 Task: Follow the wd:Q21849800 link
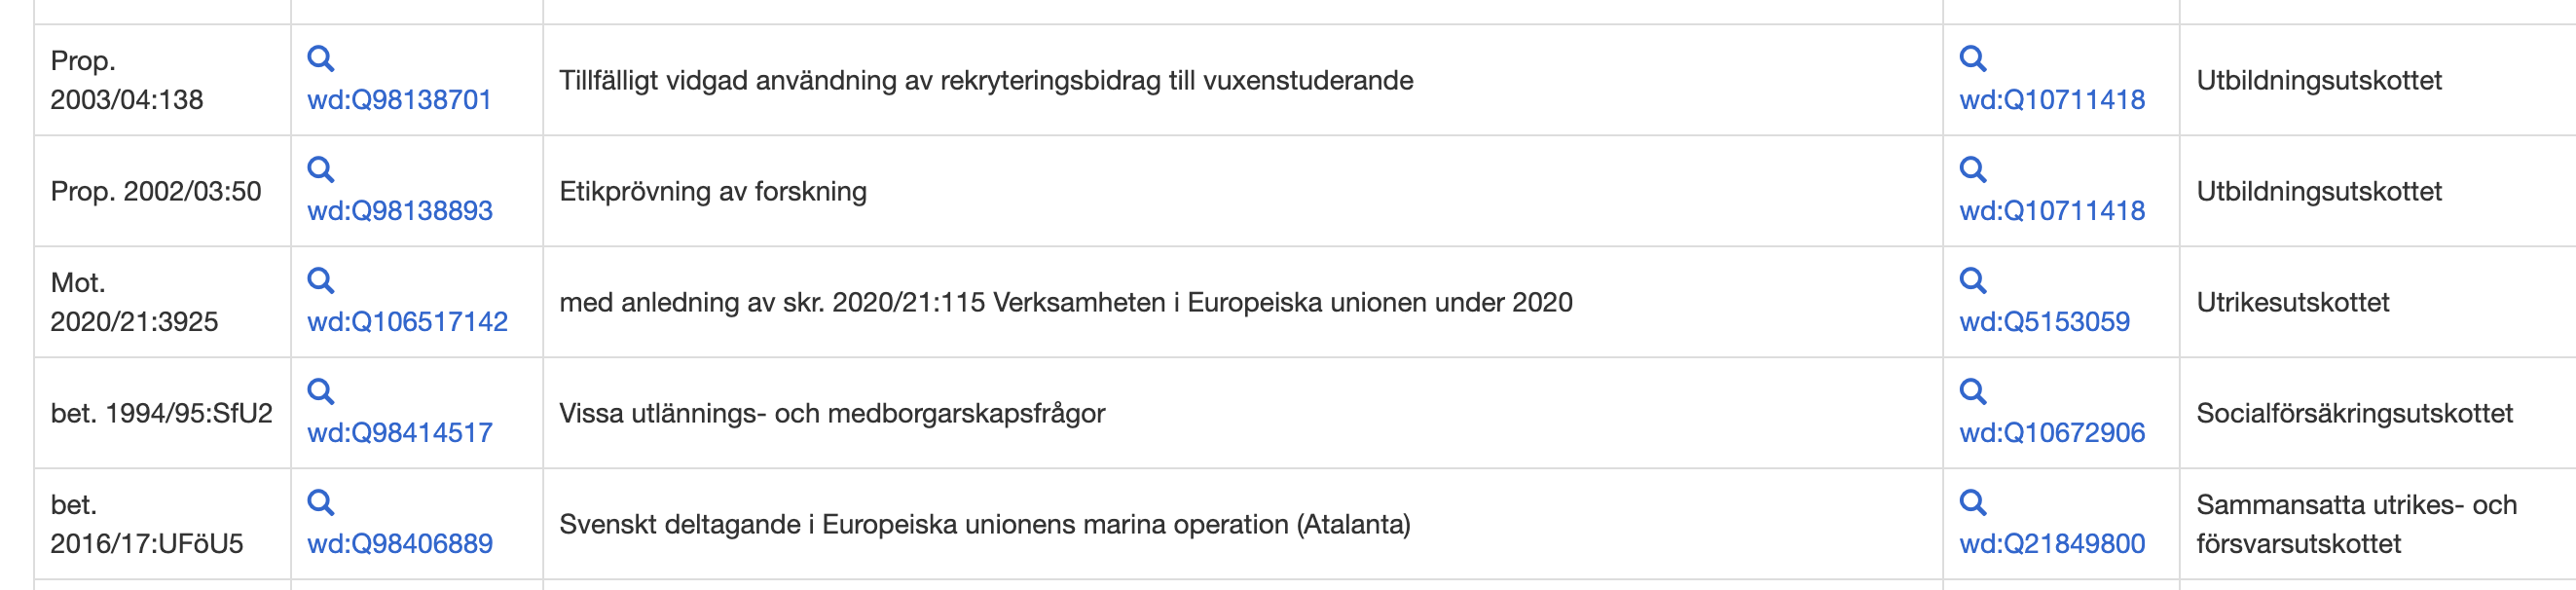pos(2051,544)
